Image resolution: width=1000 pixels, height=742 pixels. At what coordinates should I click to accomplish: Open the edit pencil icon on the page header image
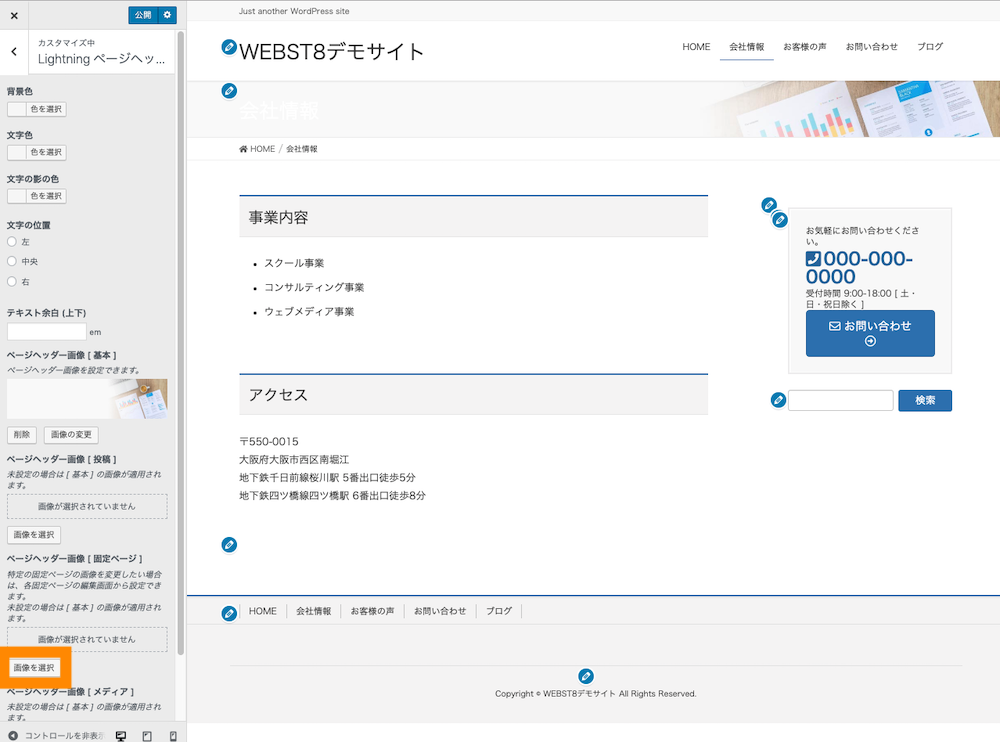coord(229,91)
